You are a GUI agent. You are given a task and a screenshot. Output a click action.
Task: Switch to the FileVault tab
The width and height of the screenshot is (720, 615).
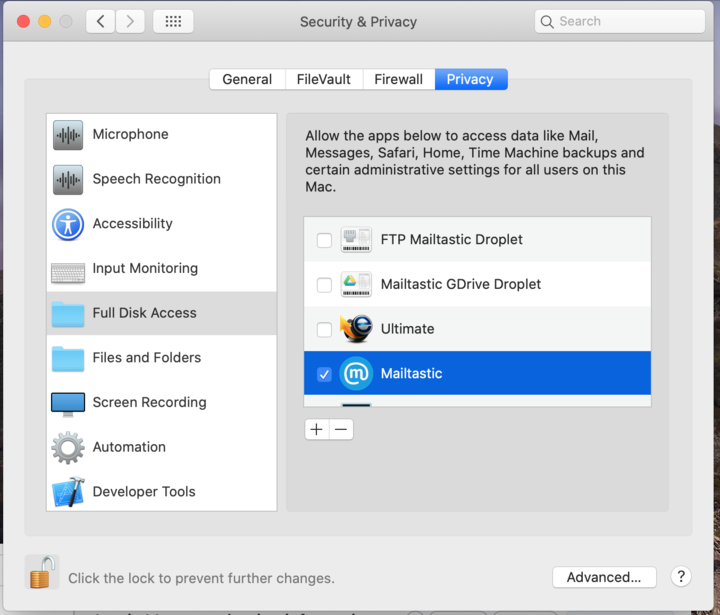coord(324,79)
